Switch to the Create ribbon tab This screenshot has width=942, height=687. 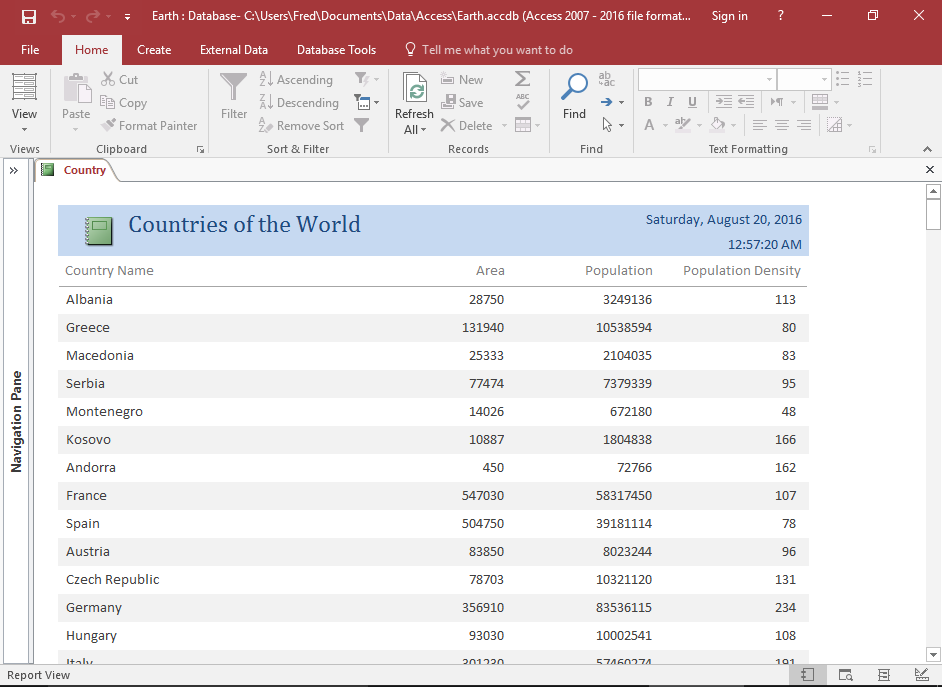point(153,49)
